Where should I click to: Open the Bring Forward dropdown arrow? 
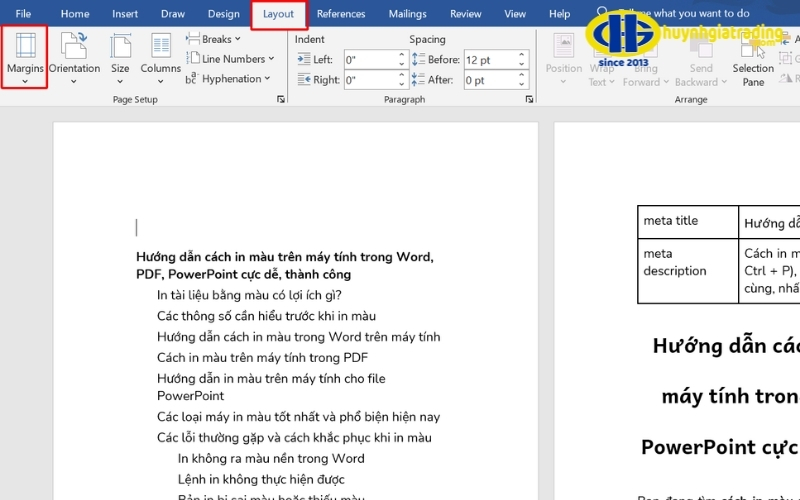pyautogui.click(x=666, y=82)
